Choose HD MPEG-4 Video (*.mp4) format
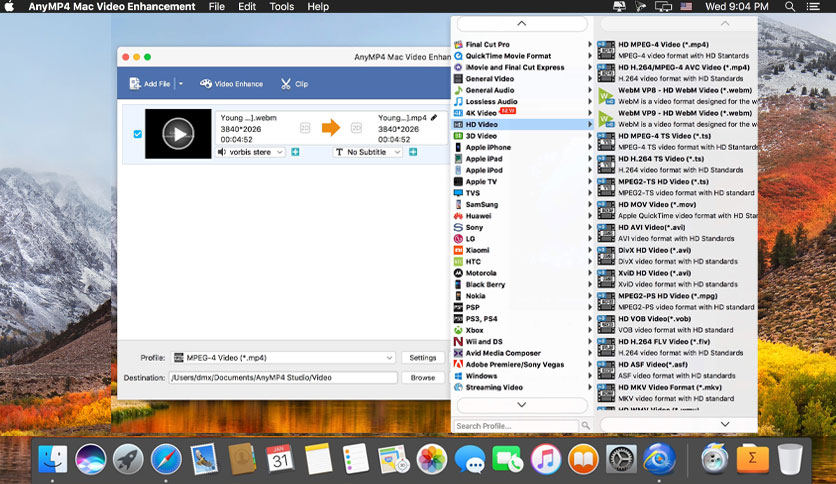836x484 pixels. coord(677,50)
